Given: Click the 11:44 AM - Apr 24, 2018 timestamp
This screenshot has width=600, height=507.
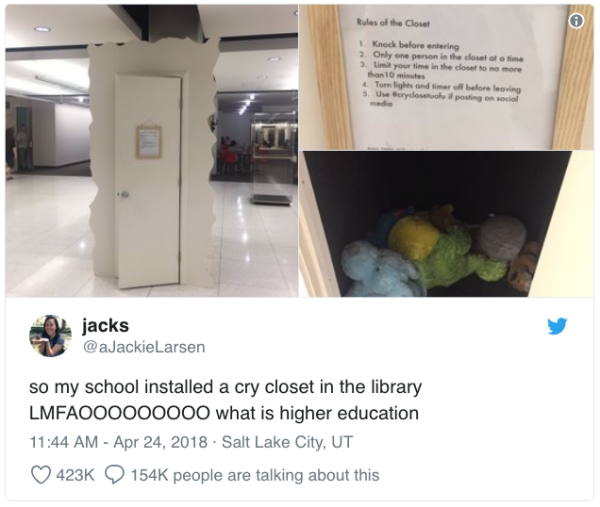Looking at the screenshot, I should click(x=119, y=442).
